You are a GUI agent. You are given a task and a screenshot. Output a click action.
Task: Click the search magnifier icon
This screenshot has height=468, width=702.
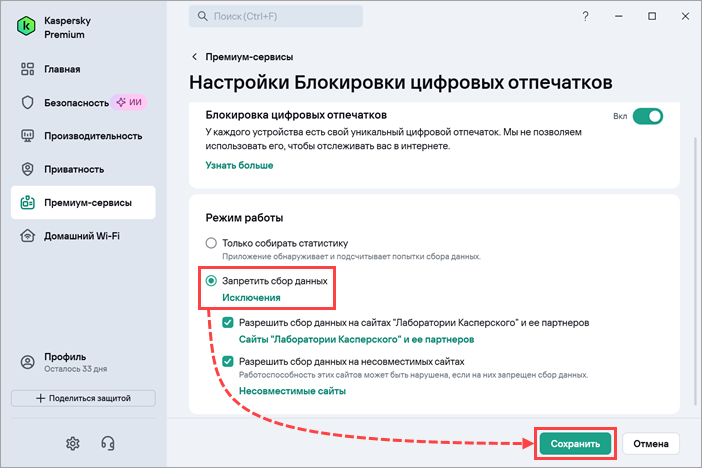pos(202,16)
